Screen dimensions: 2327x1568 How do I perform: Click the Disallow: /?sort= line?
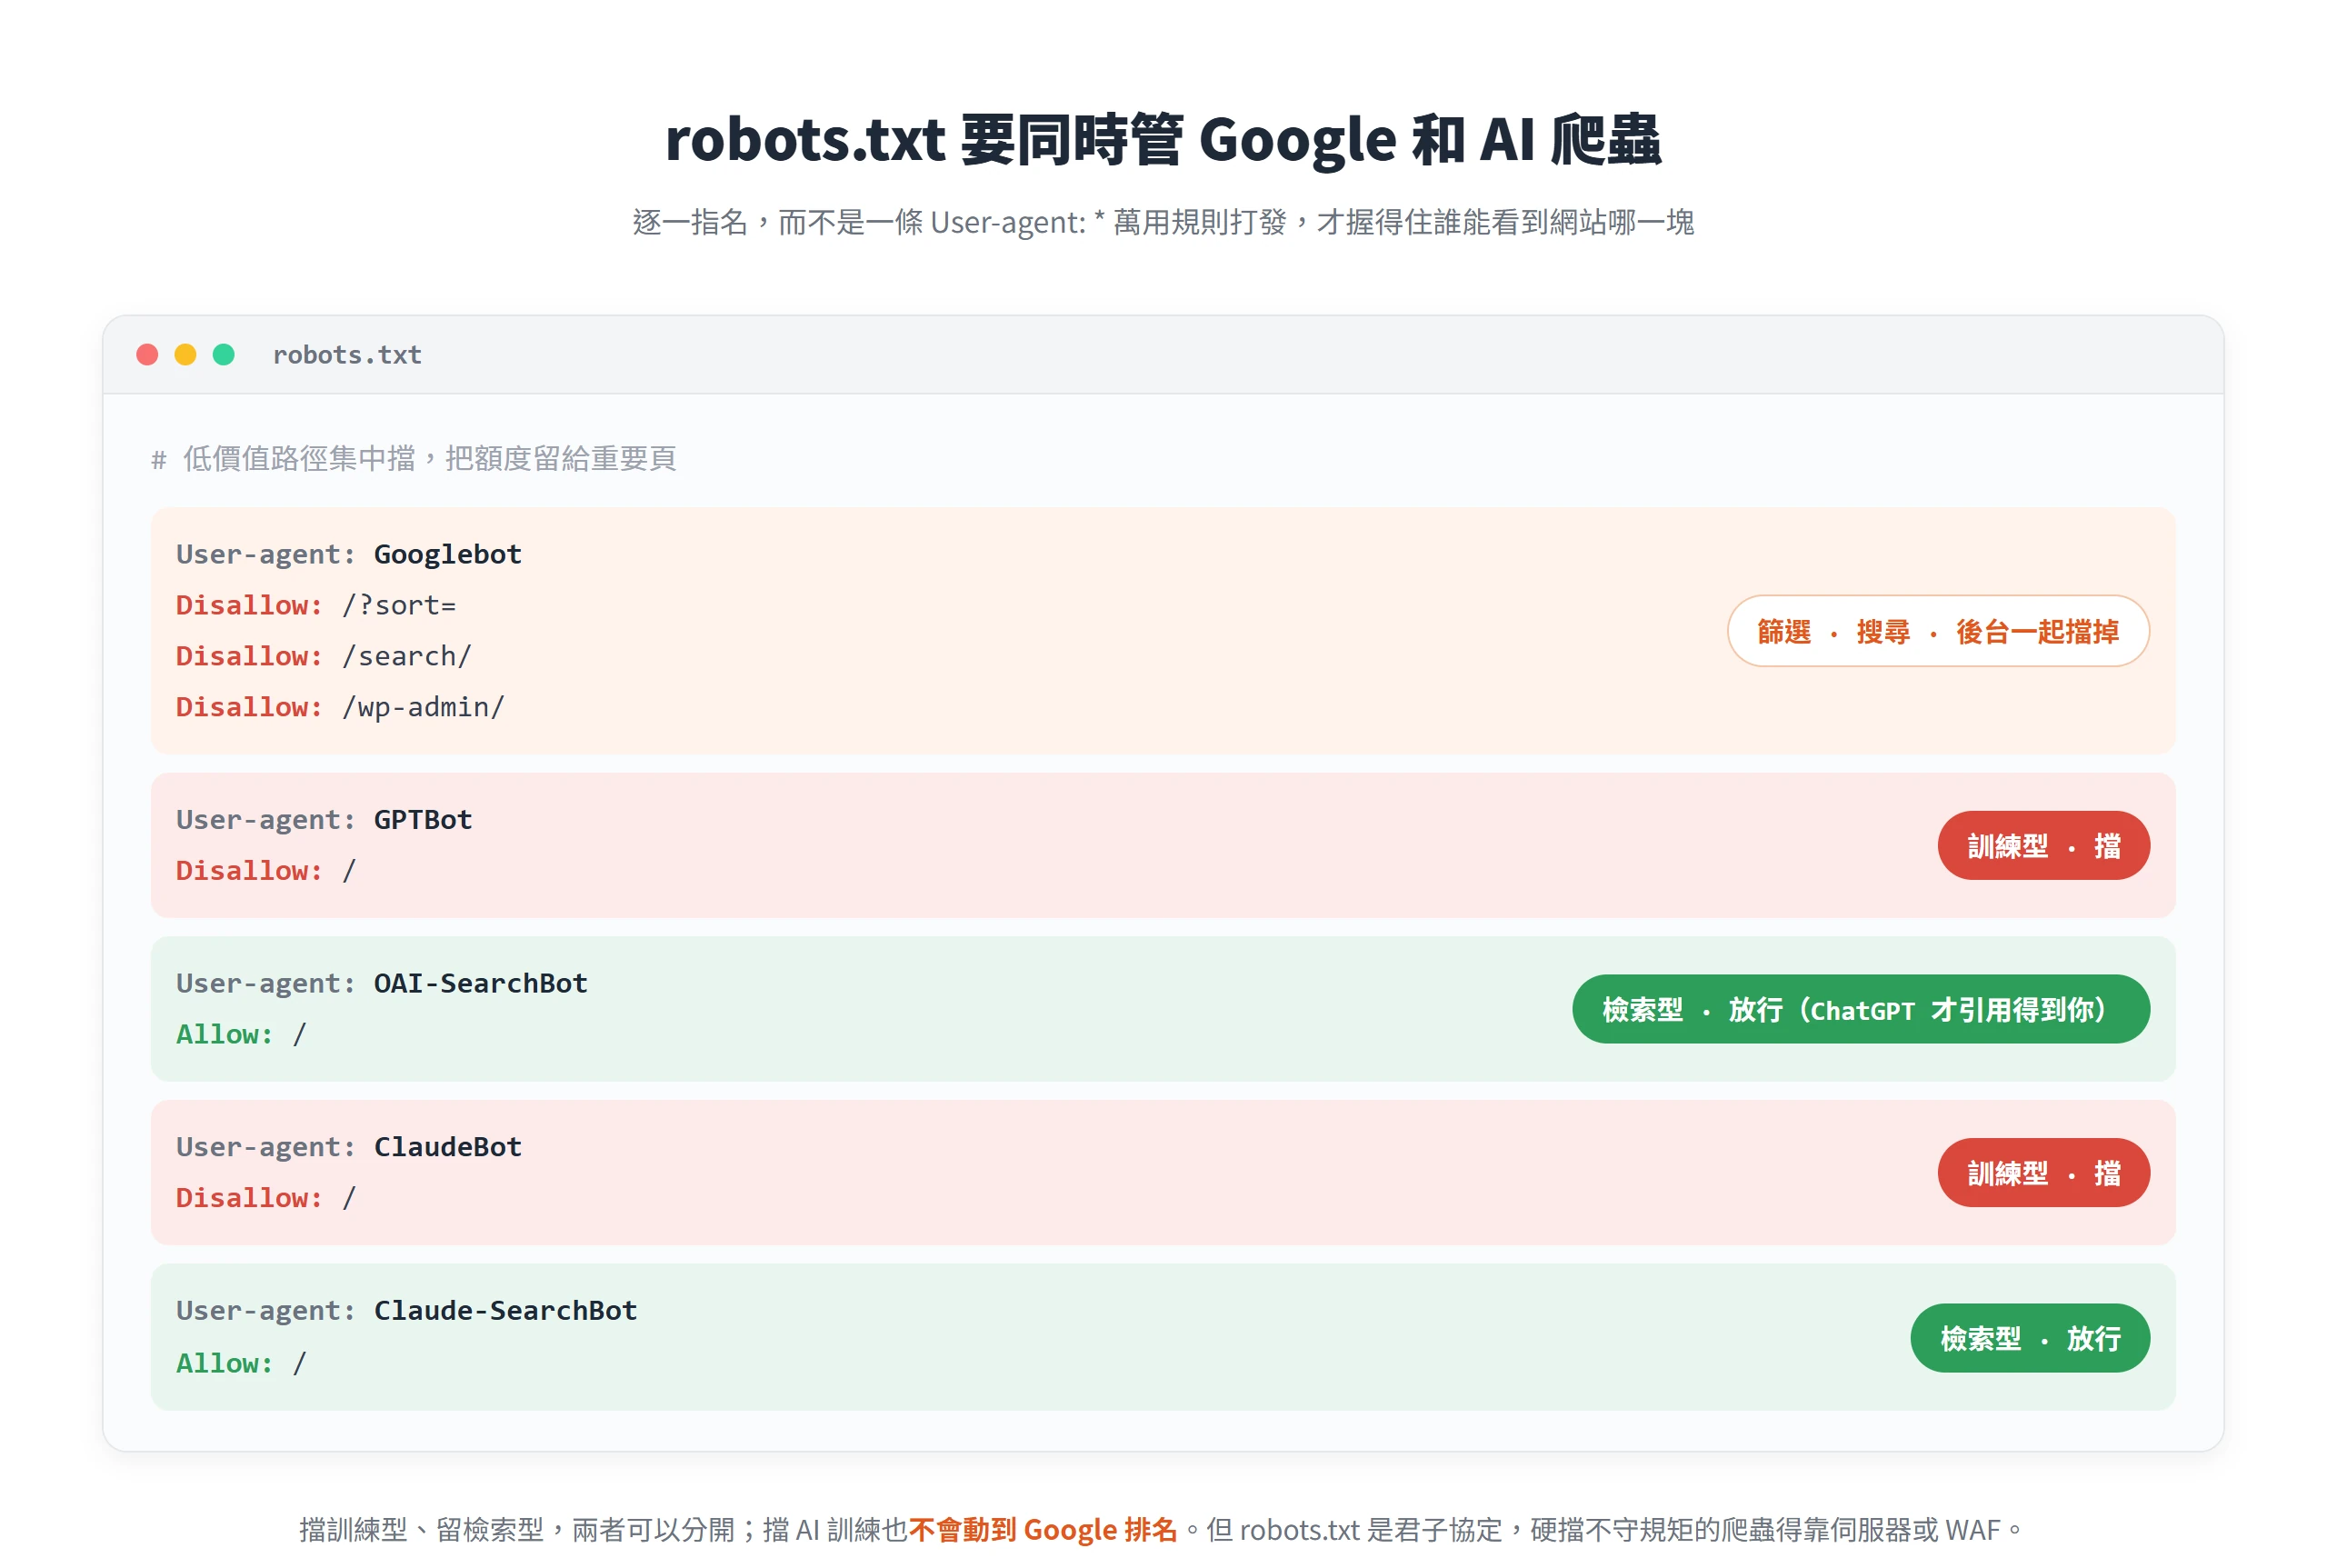point(316,605)
